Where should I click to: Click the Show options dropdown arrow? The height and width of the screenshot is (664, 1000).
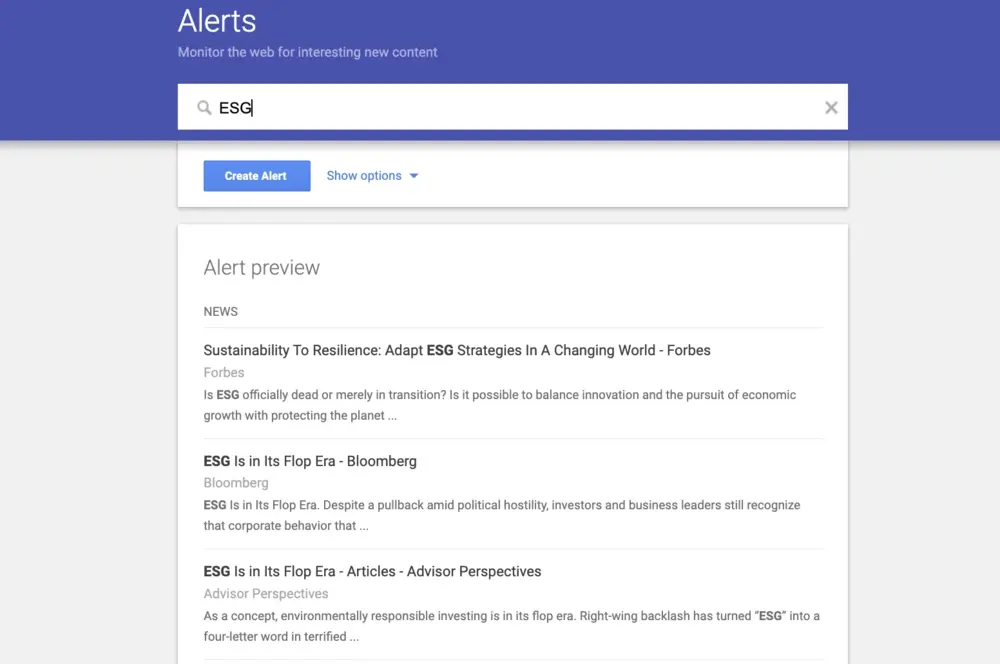(x=414, y=175)
